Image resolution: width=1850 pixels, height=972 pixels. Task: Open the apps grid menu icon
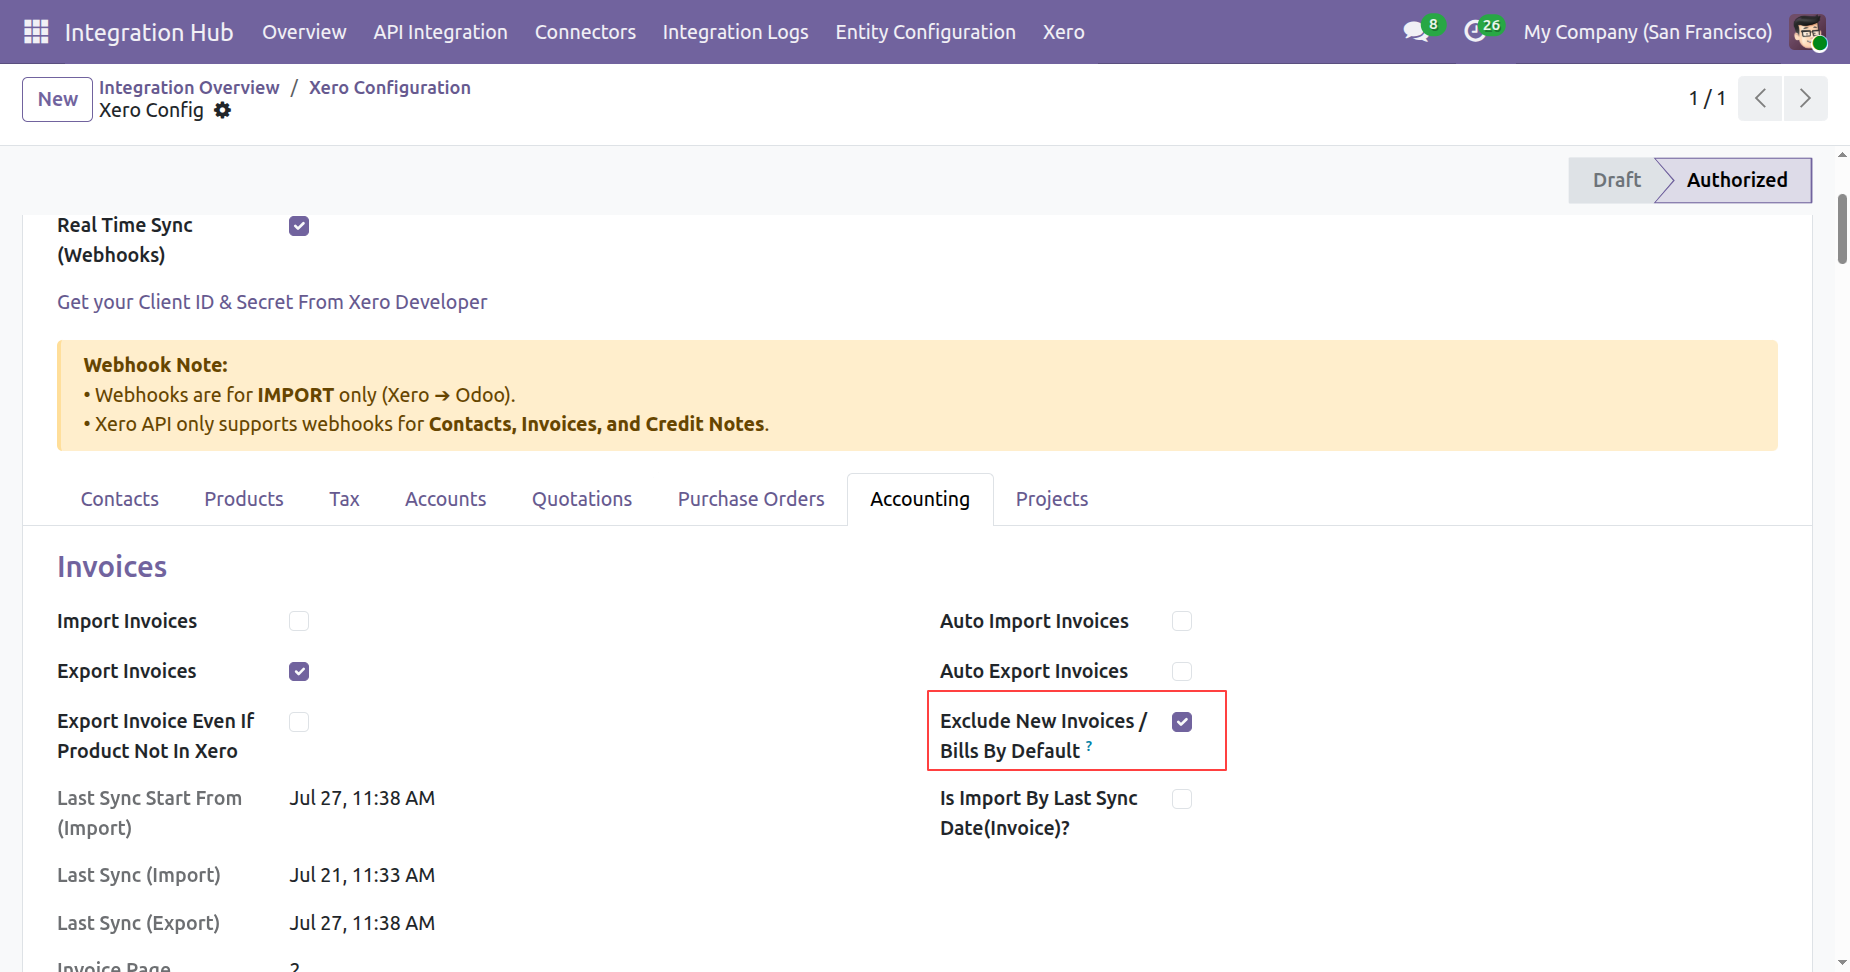coord(36,32)
